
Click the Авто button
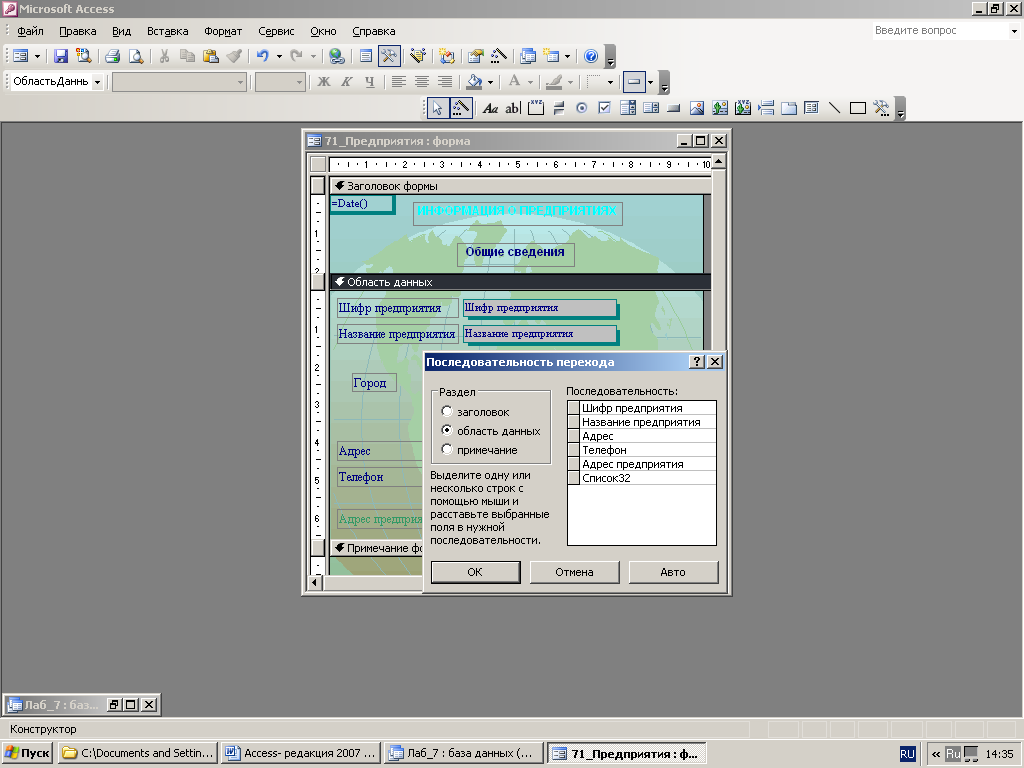coord(673,572)
